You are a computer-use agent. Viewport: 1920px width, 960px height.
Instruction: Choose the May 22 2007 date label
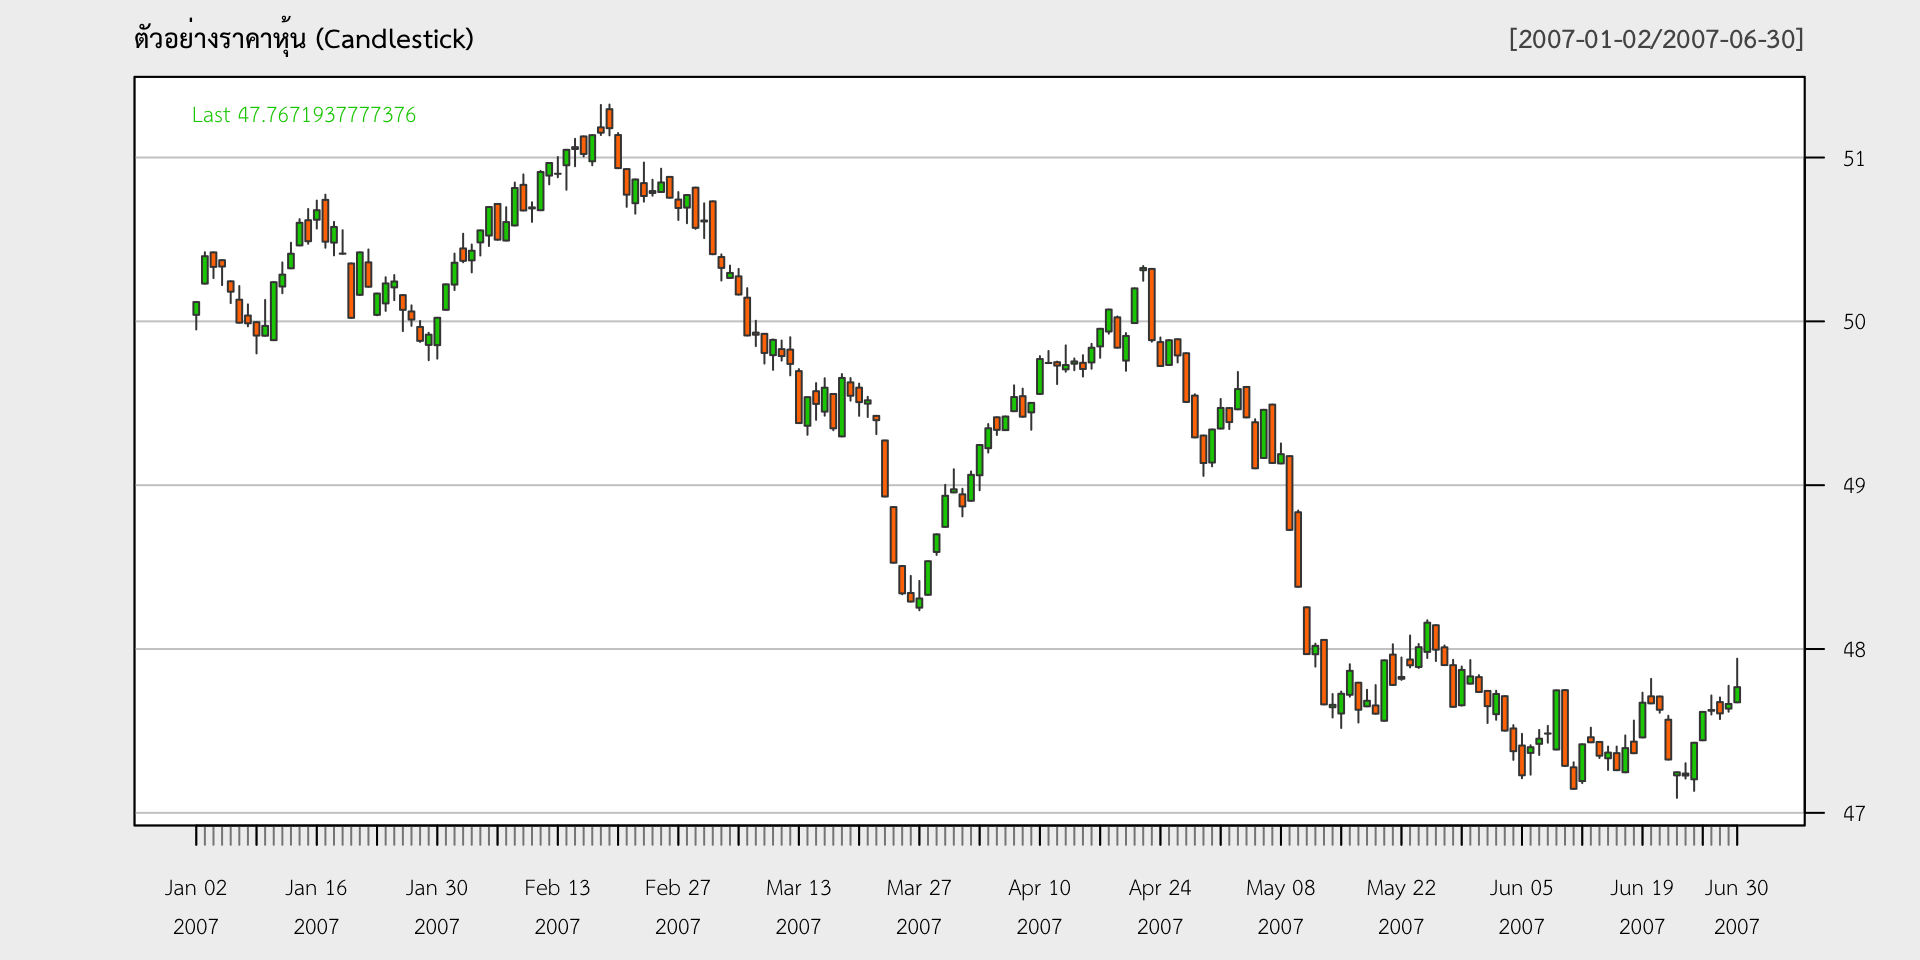(x=1401, y=906)
